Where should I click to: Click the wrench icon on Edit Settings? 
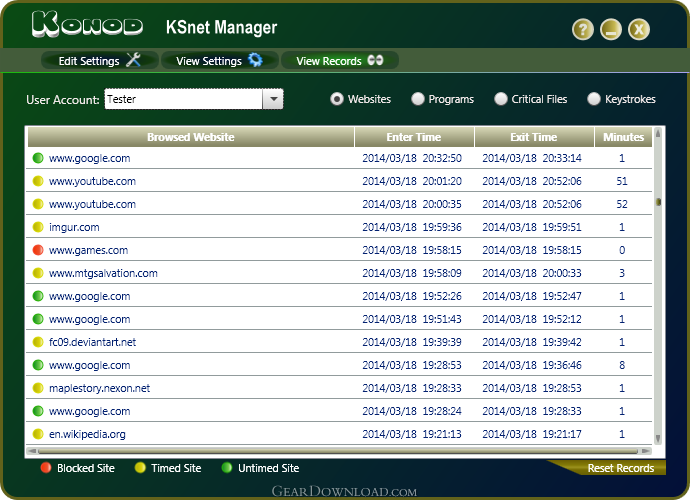[133, 59]
